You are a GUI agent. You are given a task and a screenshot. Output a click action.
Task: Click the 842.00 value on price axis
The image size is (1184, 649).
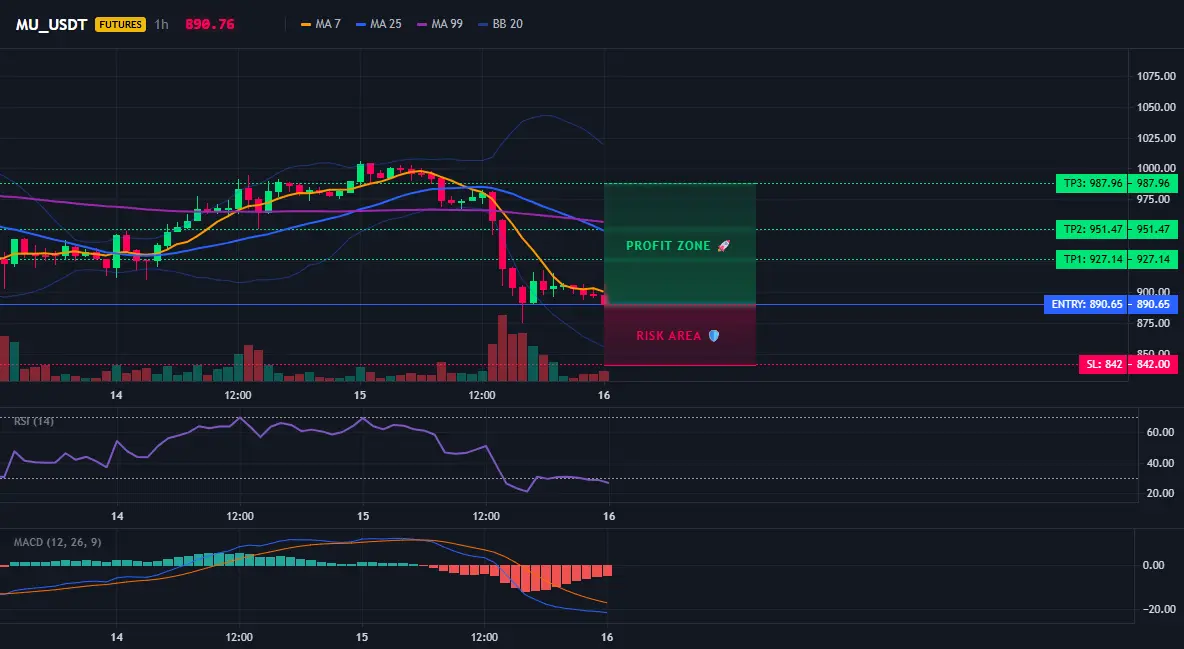point(1153,364)
